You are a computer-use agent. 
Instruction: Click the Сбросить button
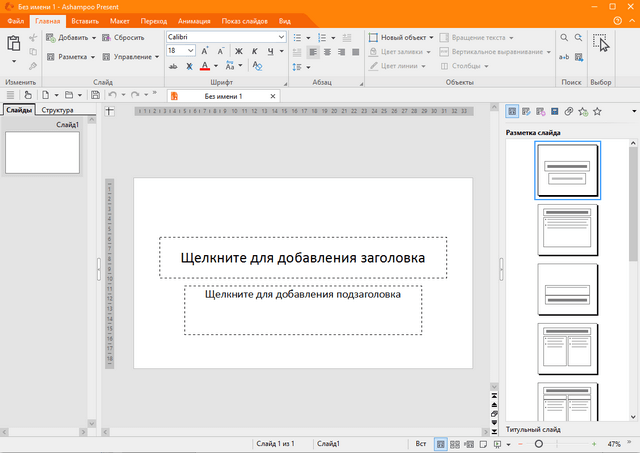coord(122,37)
